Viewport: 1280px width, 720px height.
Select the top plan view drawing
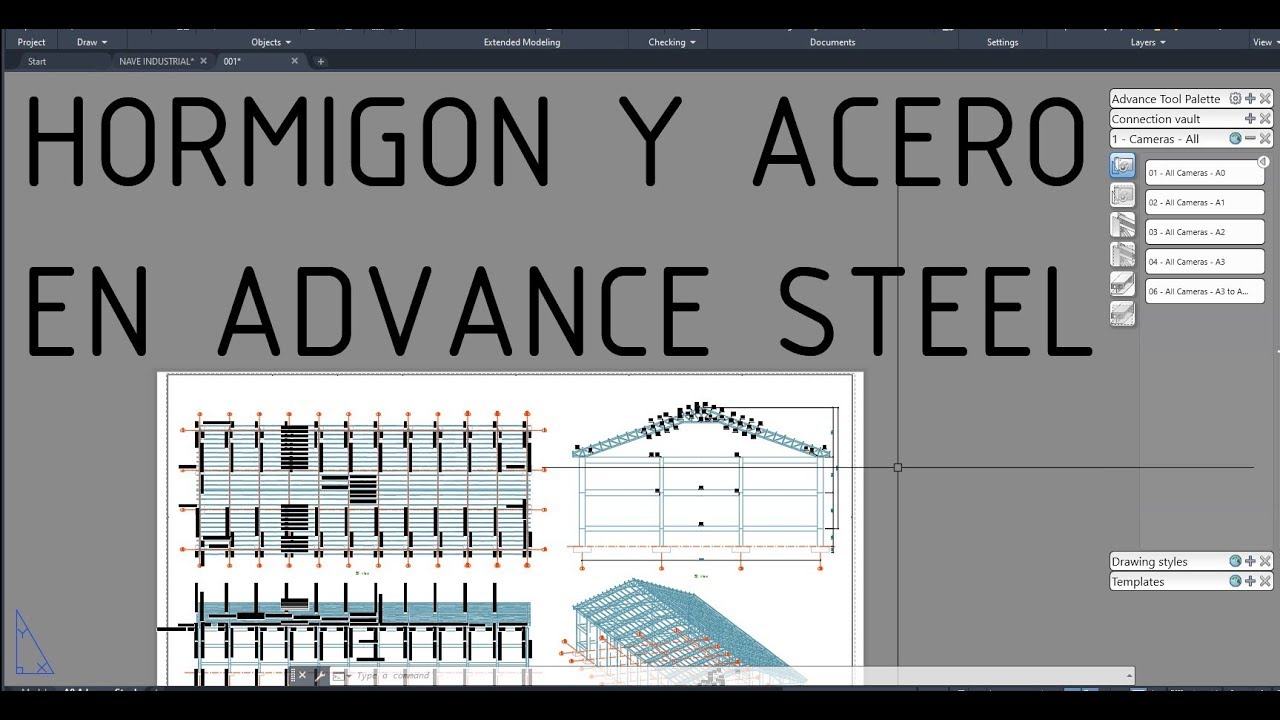362,488
